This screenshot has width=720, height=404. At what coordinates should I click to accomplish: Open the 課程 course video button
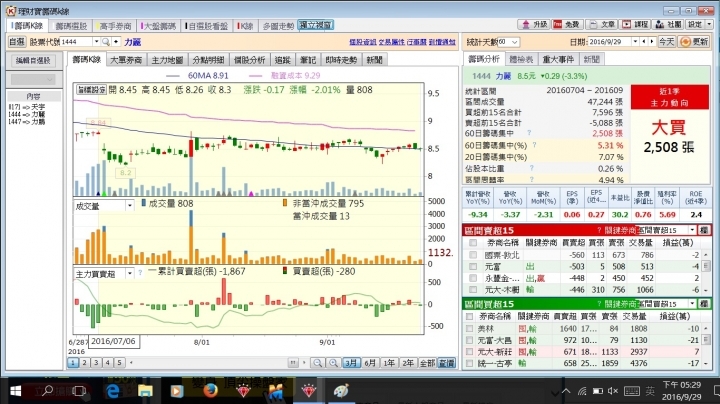(x=635, y=24)
